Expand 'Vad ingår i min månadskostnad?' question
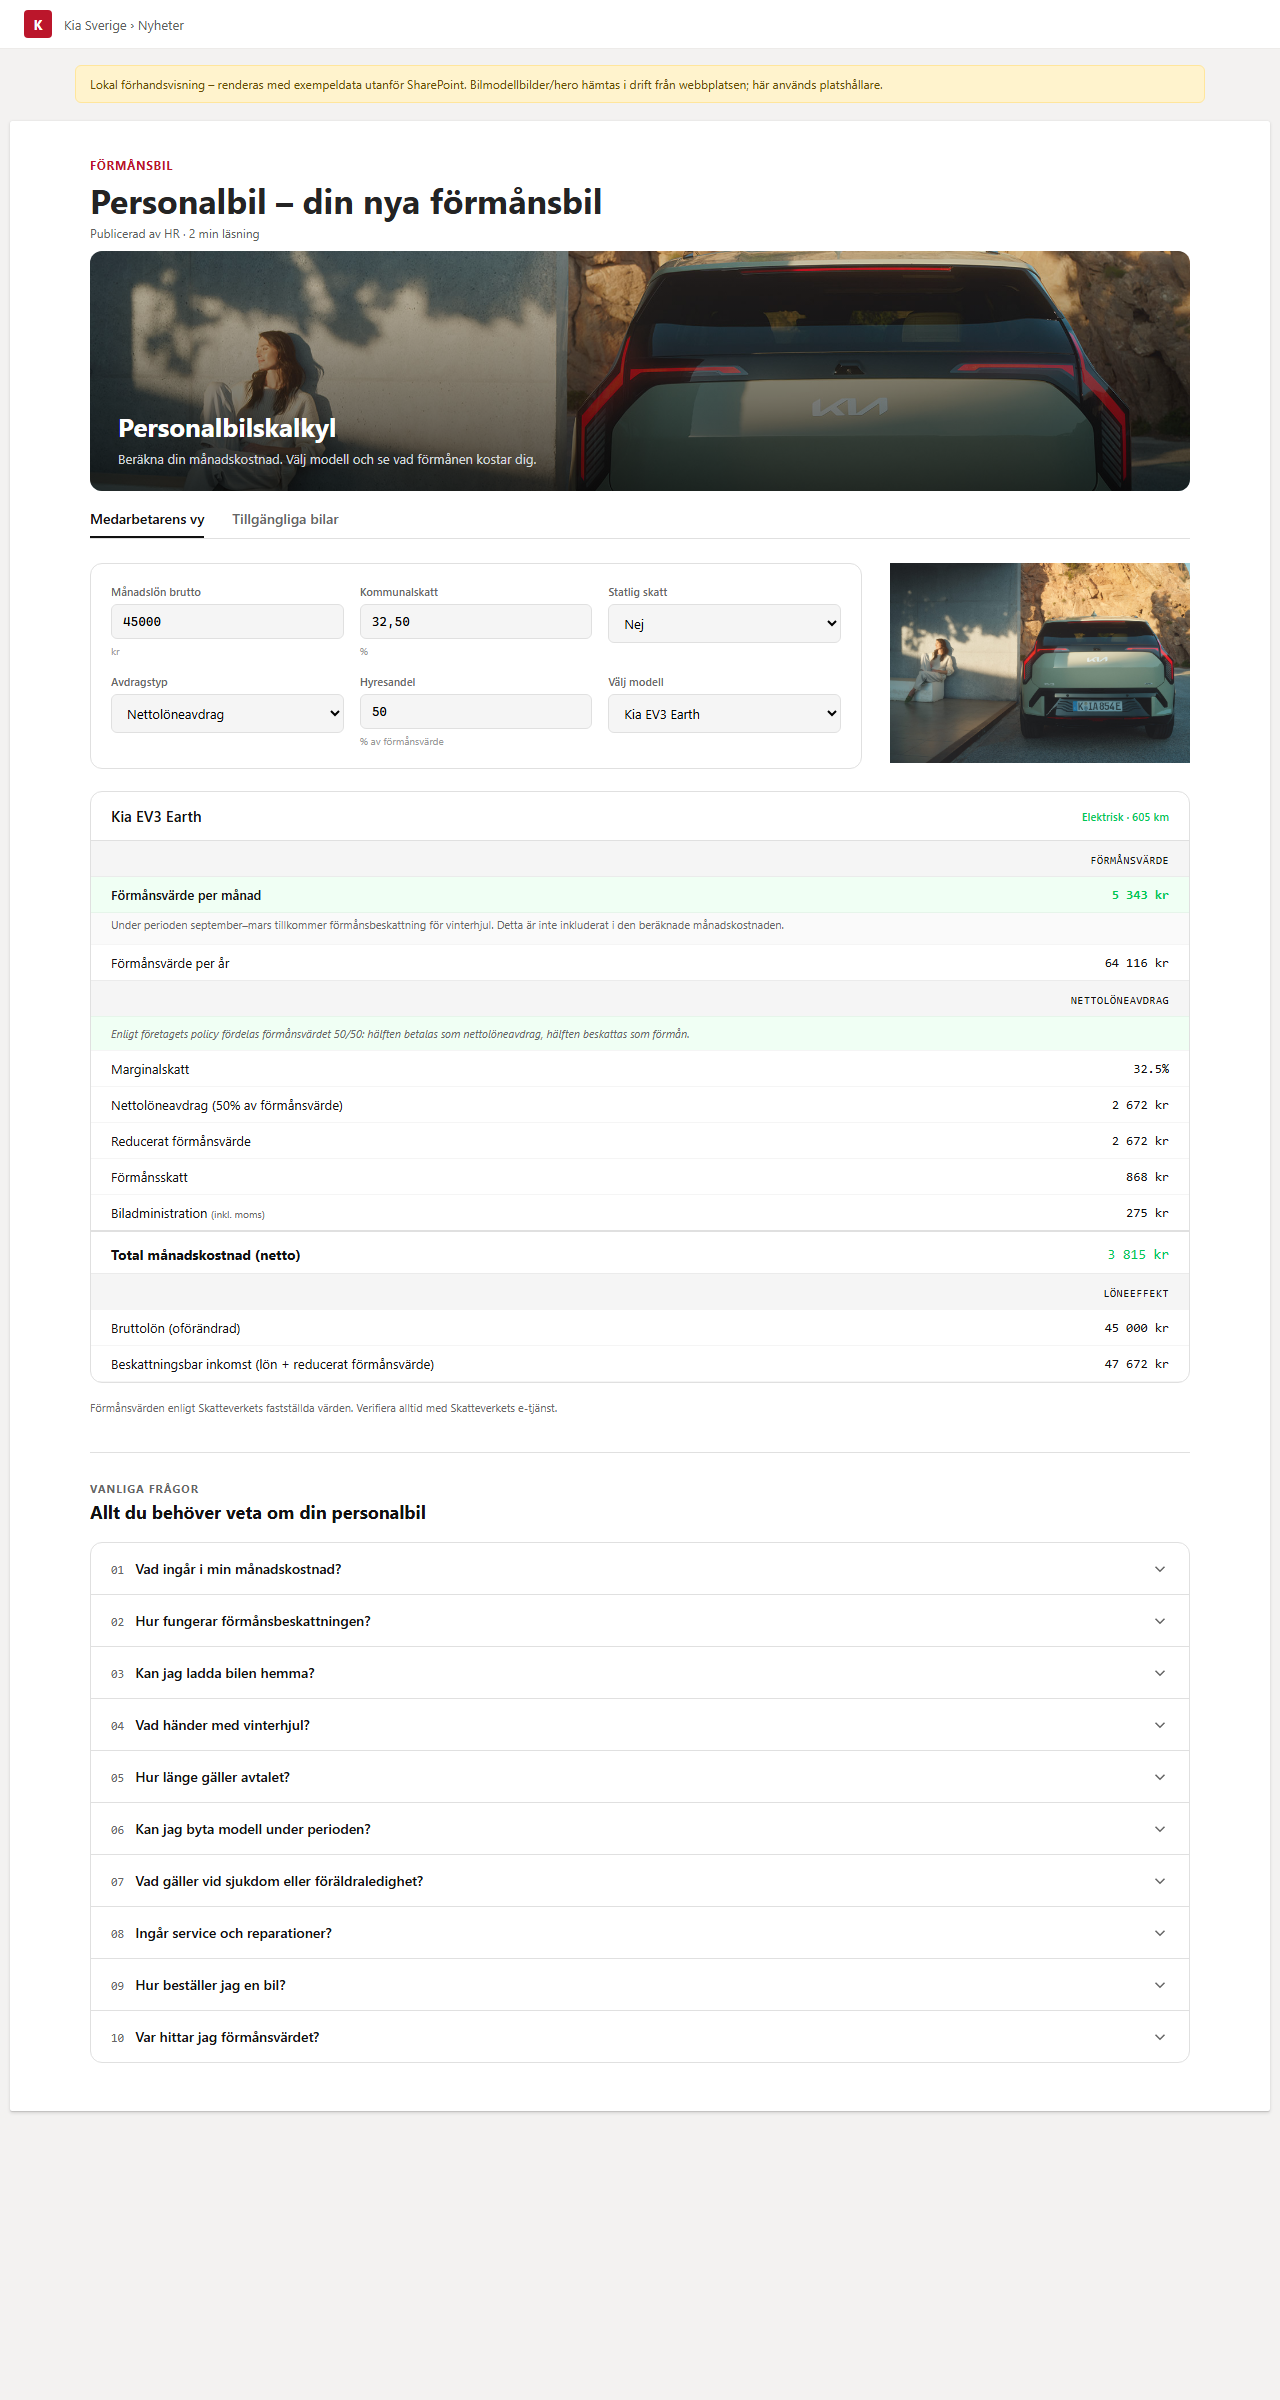1280x2400 pixels. click(x=640, y=1569)
